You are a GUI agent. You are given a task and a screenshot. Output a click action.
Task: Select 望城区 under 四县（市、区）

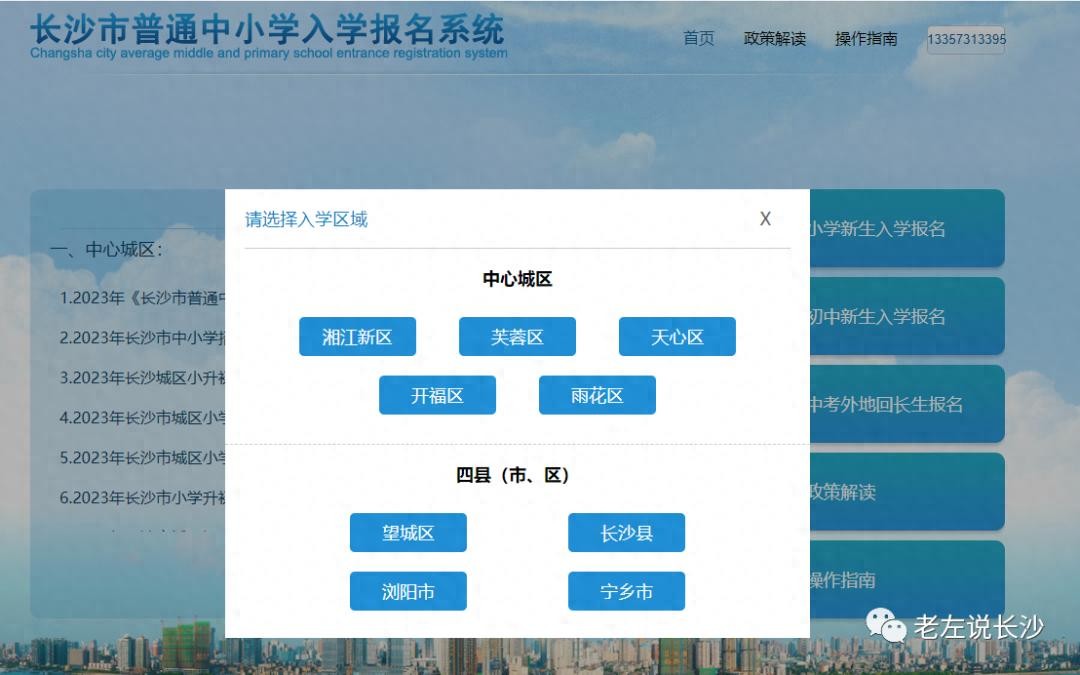tap(408, 533)
